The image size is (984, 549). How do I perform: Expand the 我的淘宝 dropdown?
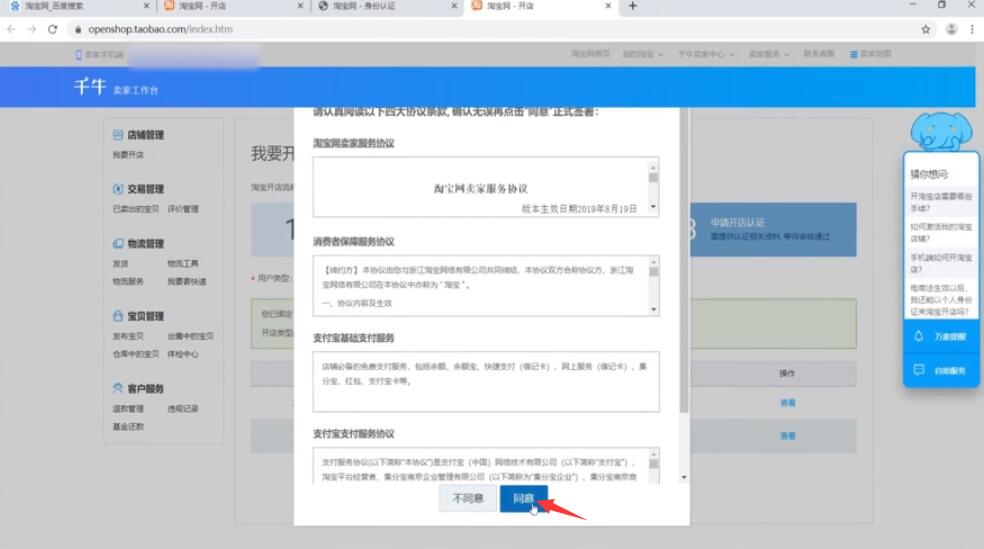pos(642,54)
